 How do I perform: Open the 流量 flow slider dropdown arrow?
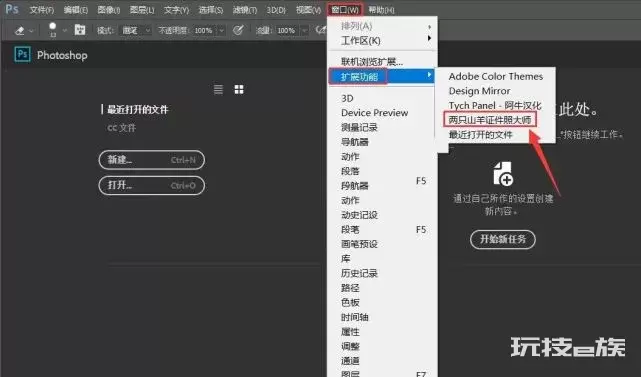305,30
